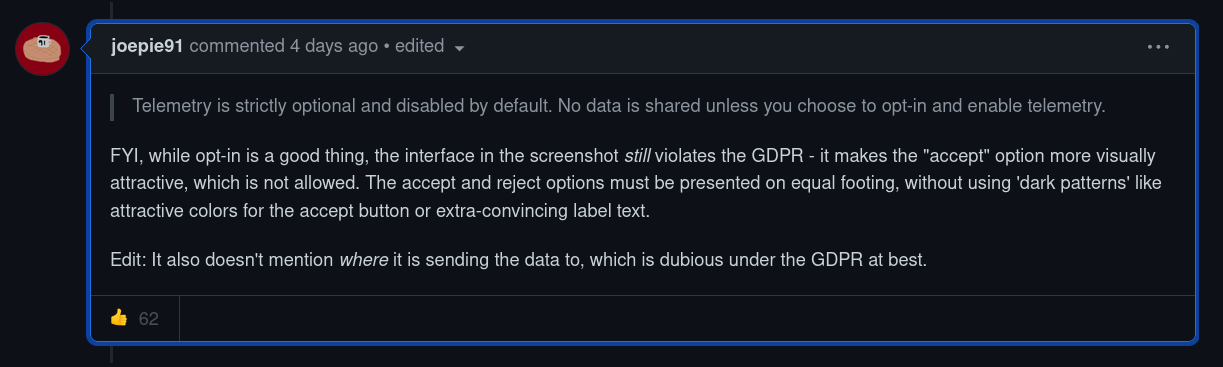
Task: Click the italic word "where" in edit note
Action: [x=364, y=260]
